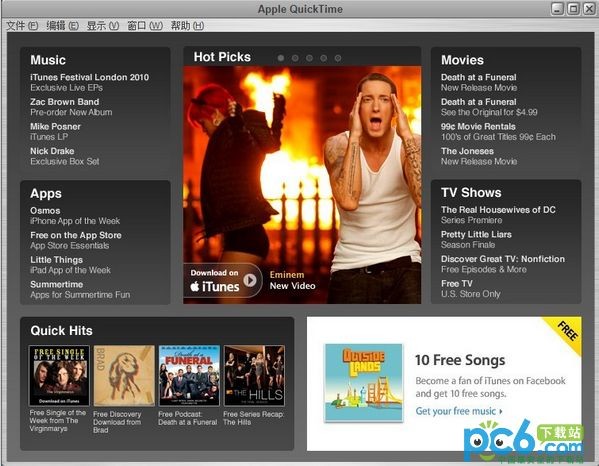Open the 文件 (File) menu
Image resolution: width=599 pixels, height=466 pixels.
(x=22, y=26)
